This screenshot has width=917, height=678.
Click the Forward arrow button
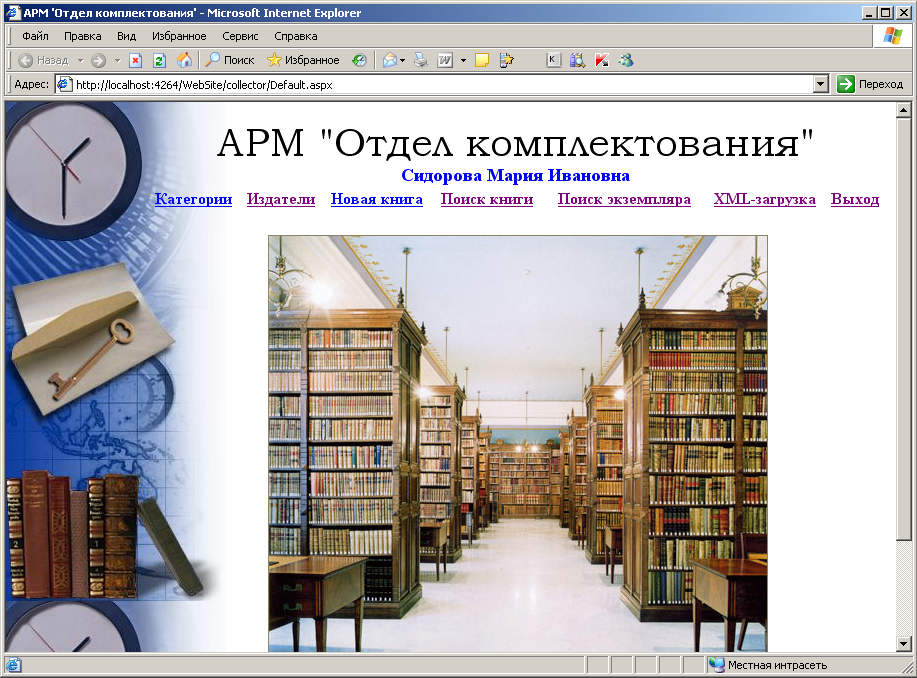(x=99, y=60)
